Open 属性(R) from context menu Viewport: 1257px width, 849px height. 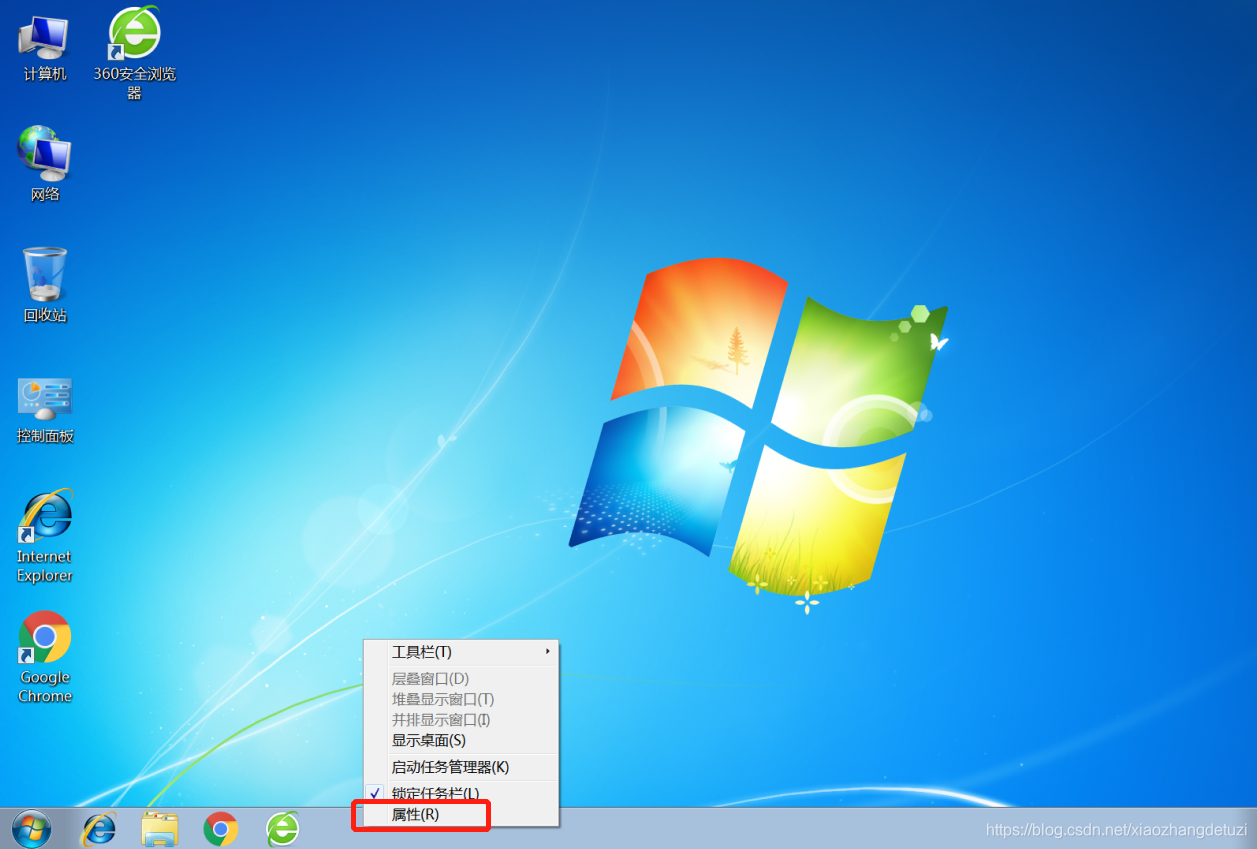point(460,815)
